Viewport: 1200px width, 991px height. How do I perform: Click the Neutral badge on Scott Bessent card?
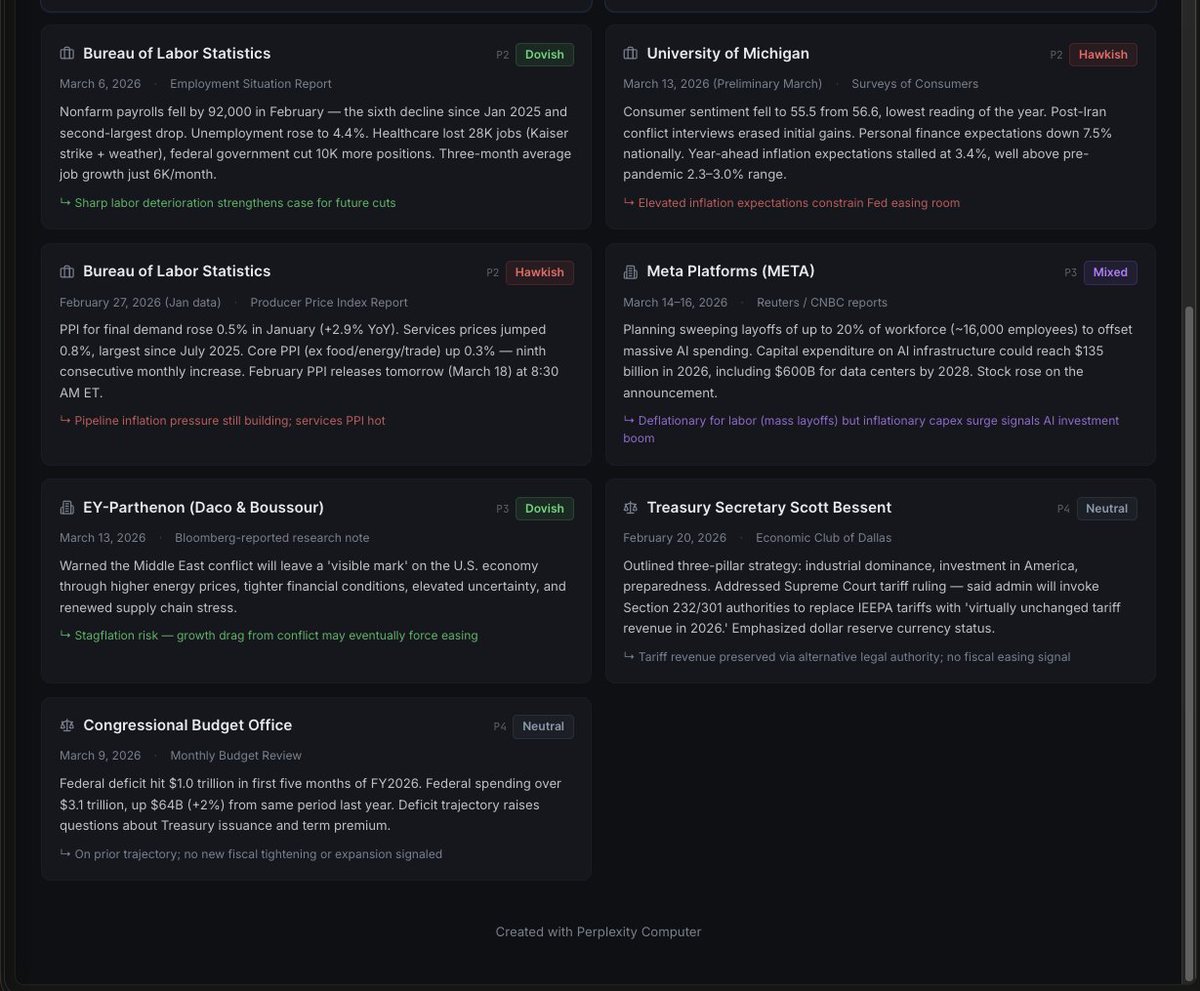point(1107,508)
